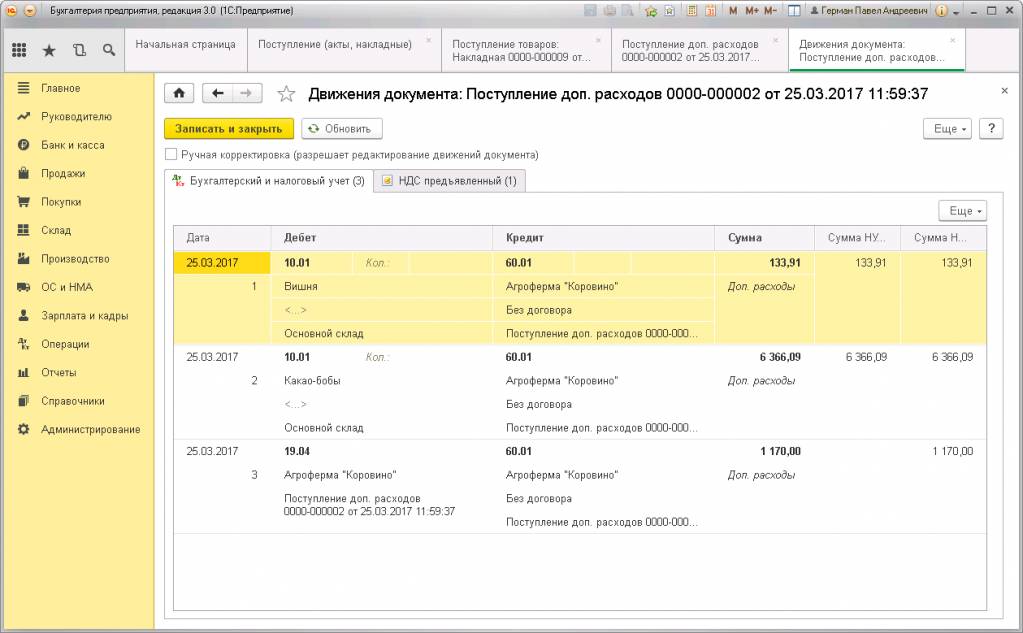Click the Дебет column header
This screenshot has width=1023, height=633.
click(x=382, y=238)
